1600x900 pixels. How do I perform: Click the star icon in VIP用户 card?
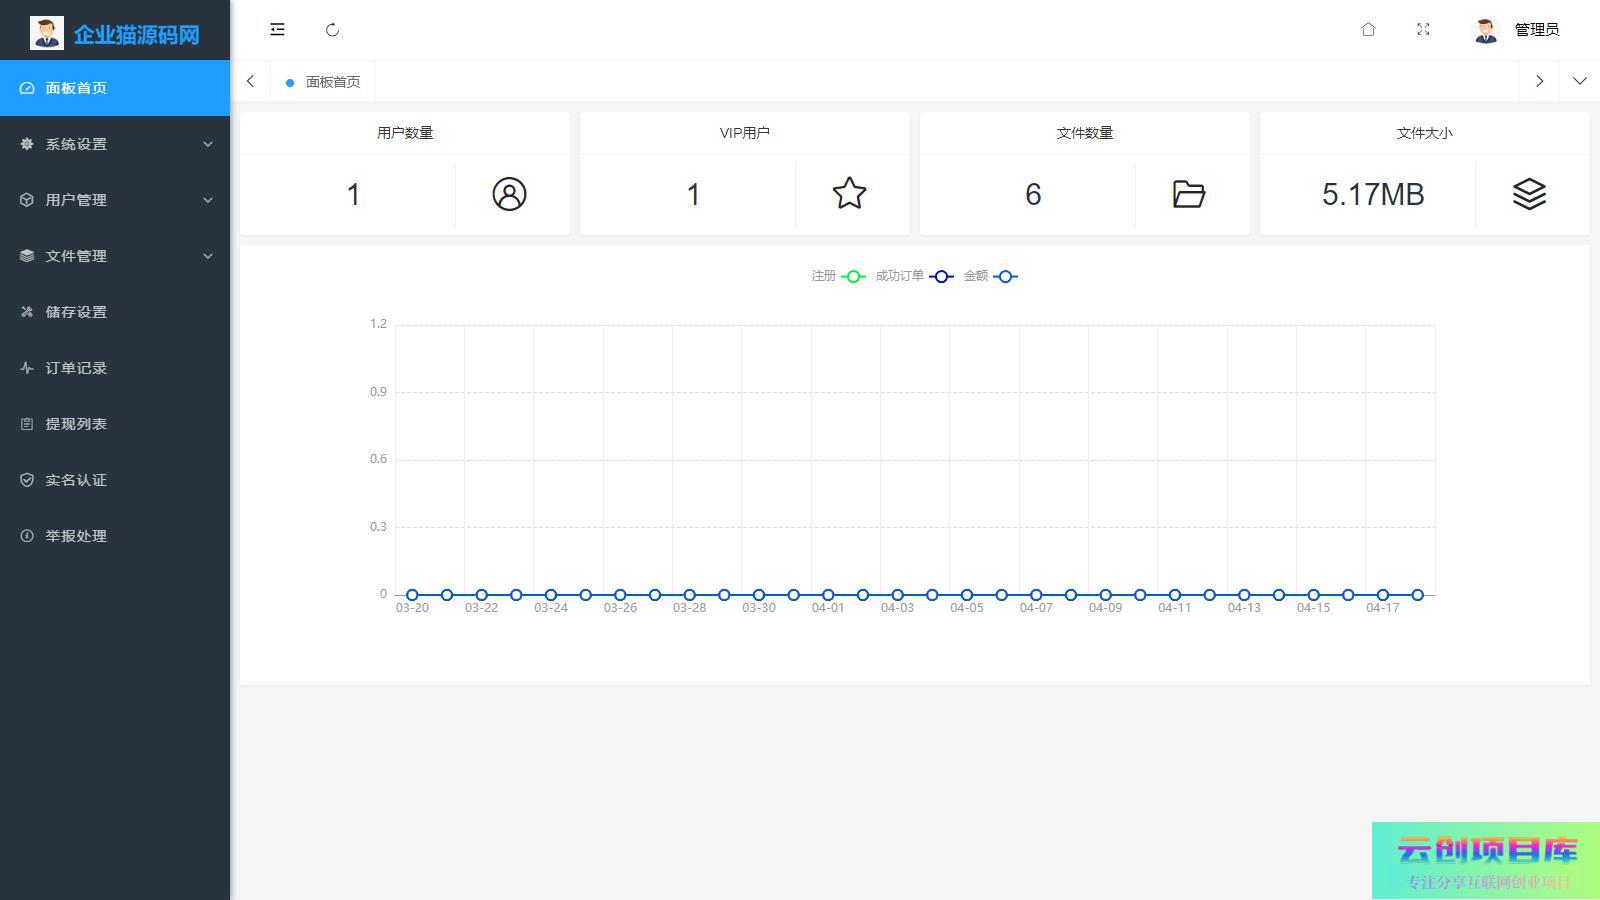(x=849, y=194)
